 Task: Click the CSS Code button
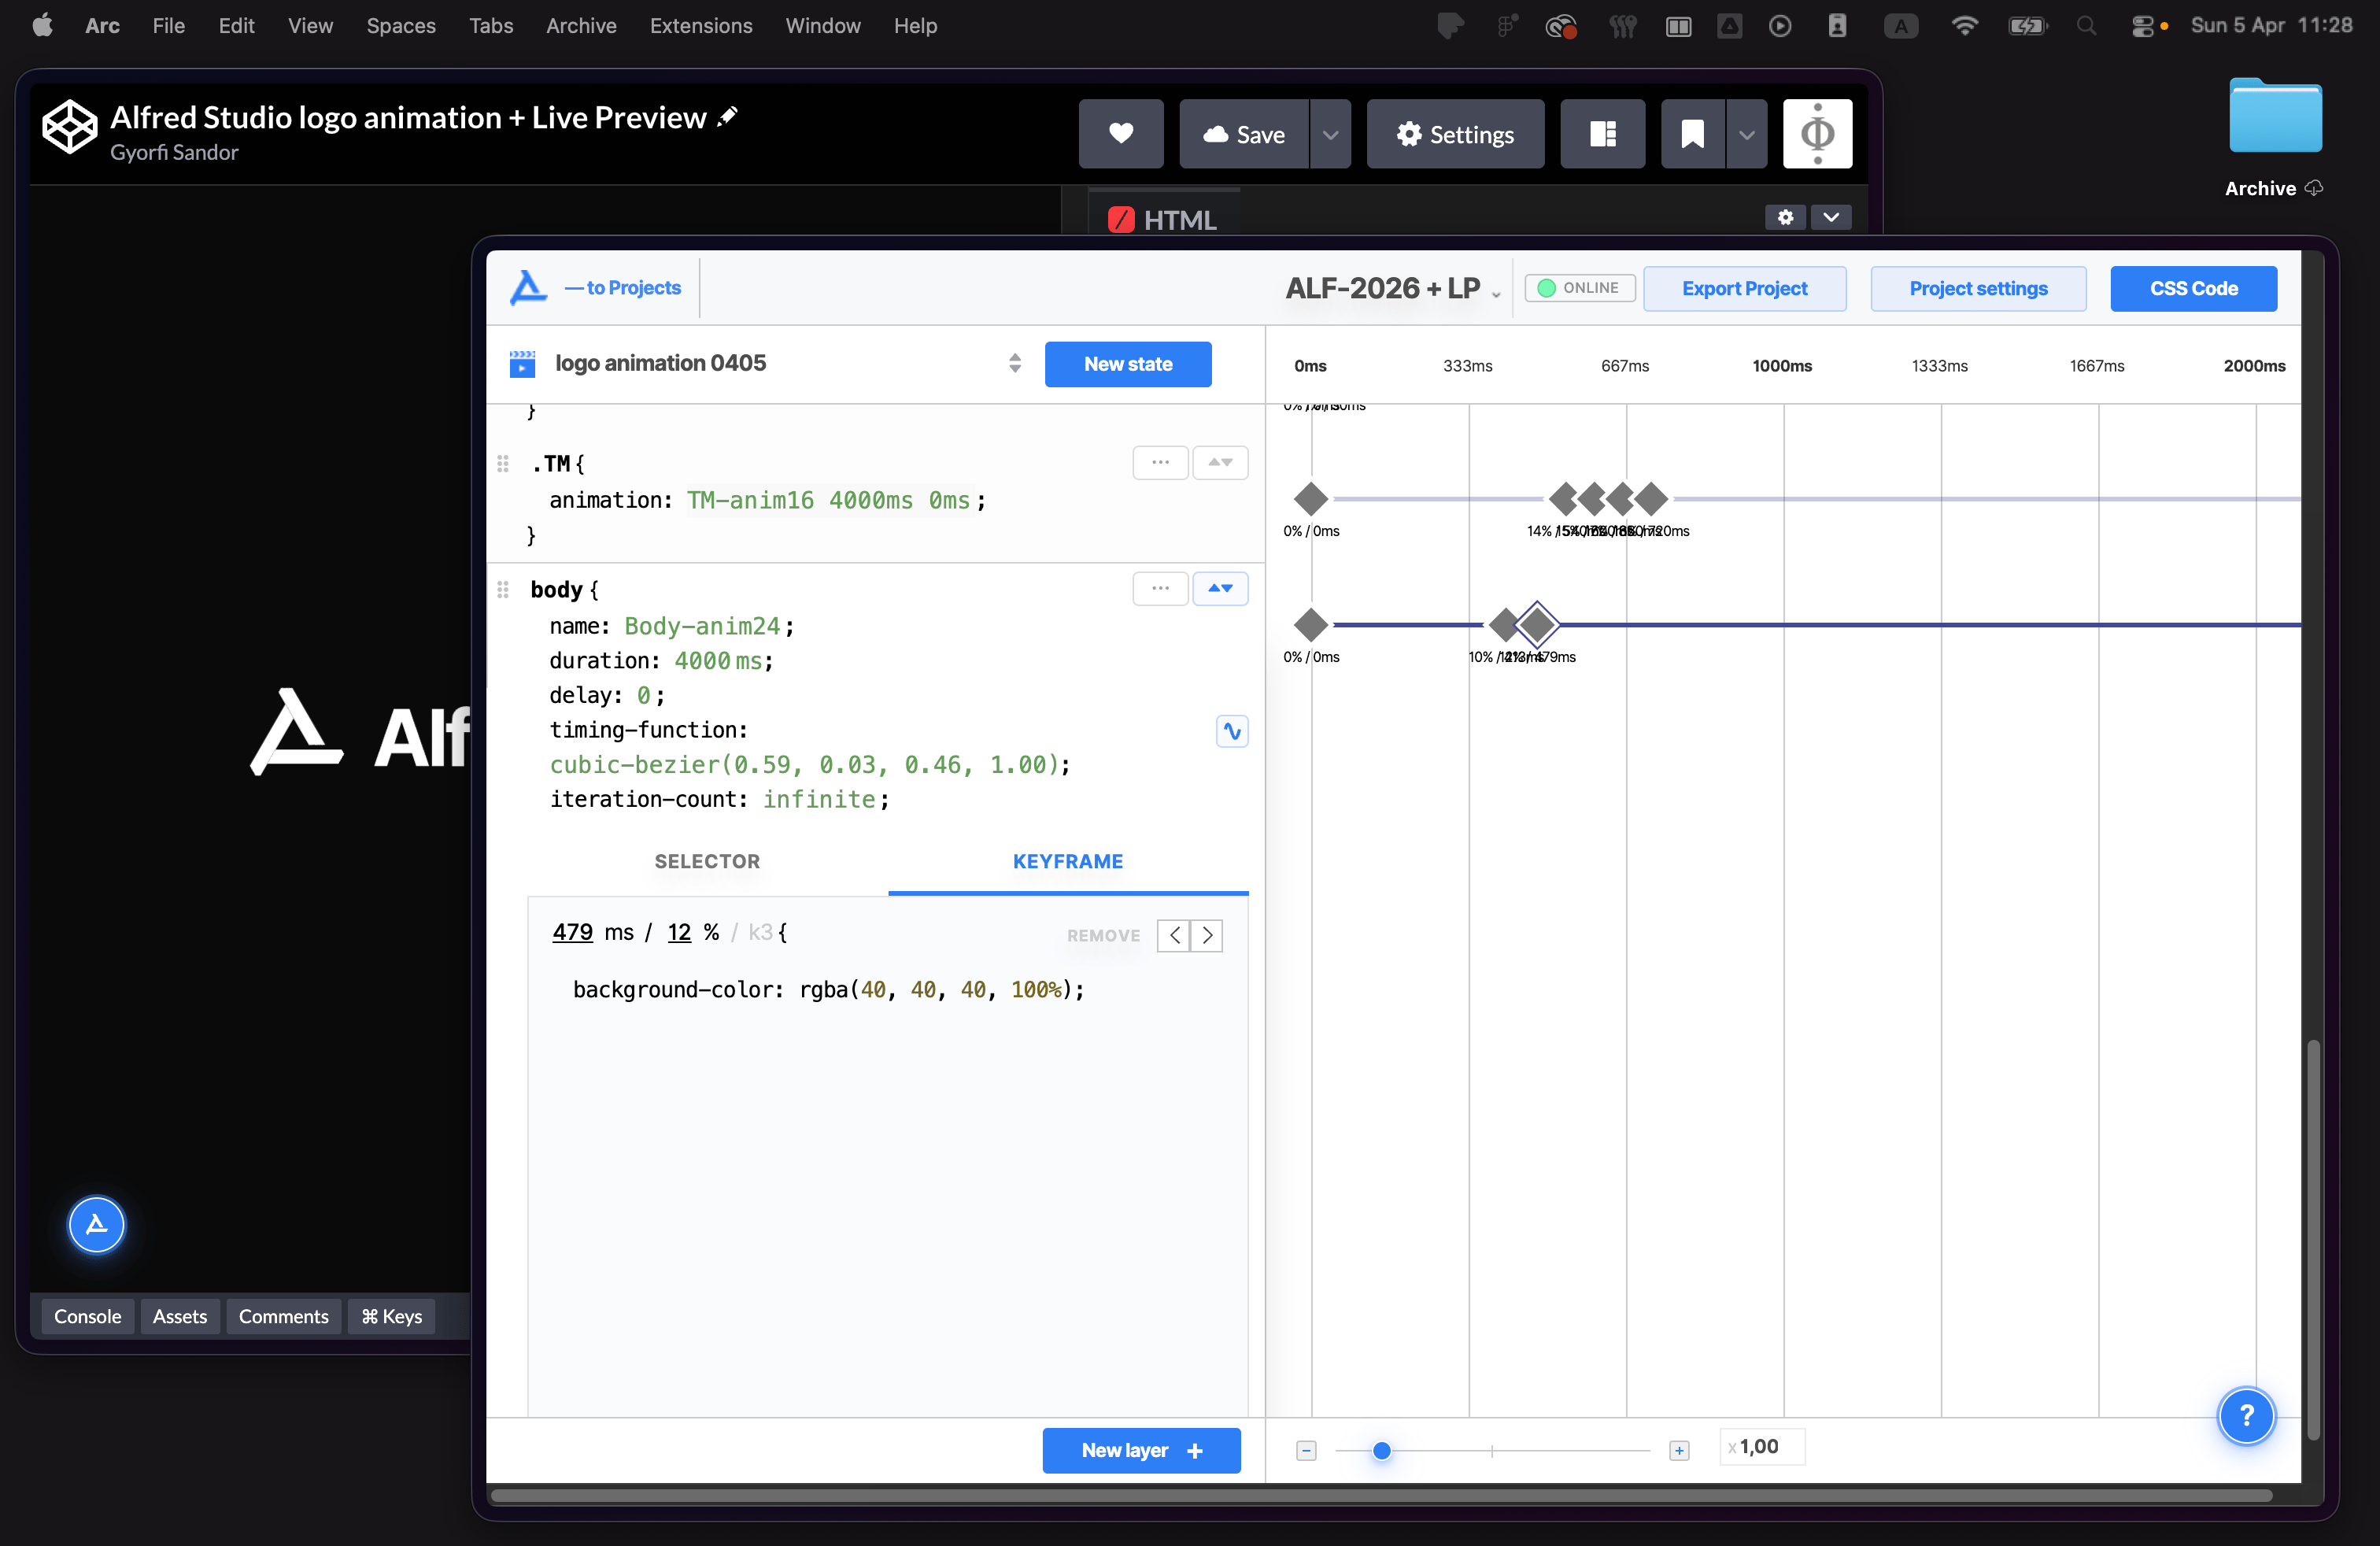(x=2193, y=289)
